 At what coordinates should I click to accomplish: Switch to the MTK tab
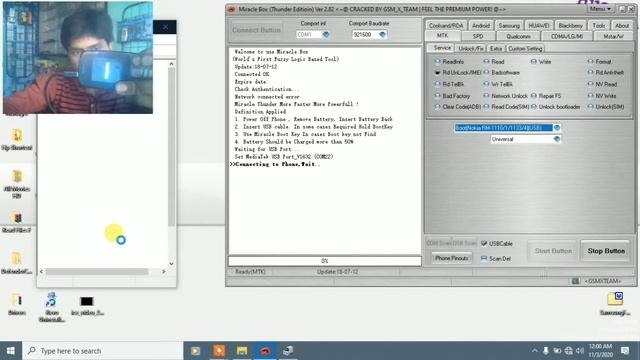tap(442, 36)
